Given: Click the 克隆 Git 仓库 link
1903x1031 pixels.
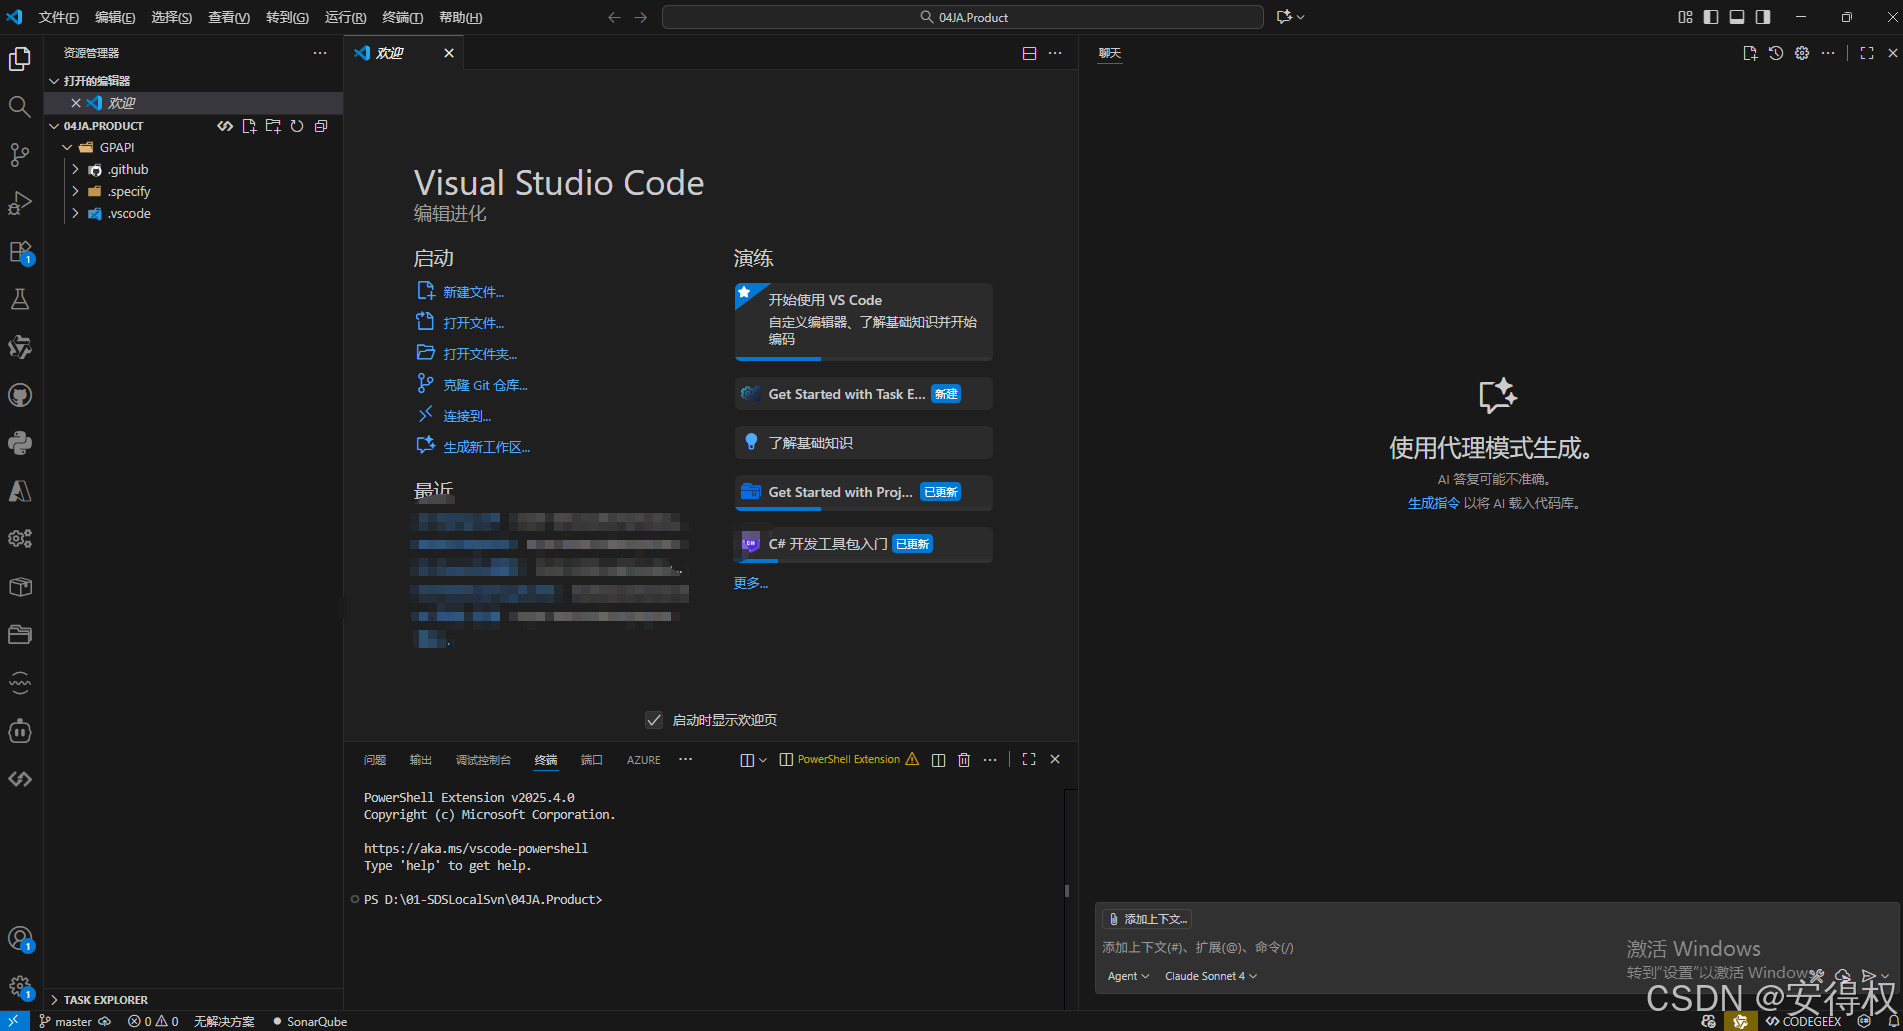Looking at the screenshot, I should pos(485,385).
